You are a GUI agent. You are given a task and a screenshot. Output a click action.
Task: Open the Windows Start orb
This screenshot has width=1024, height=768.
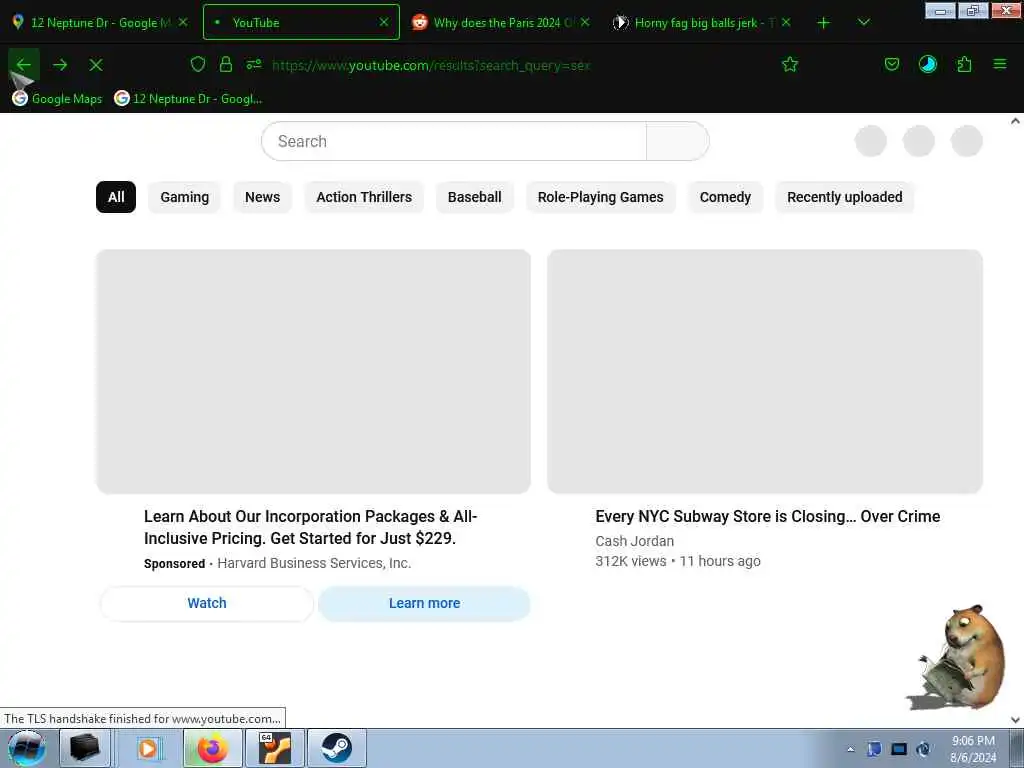[x=27, y=748]
